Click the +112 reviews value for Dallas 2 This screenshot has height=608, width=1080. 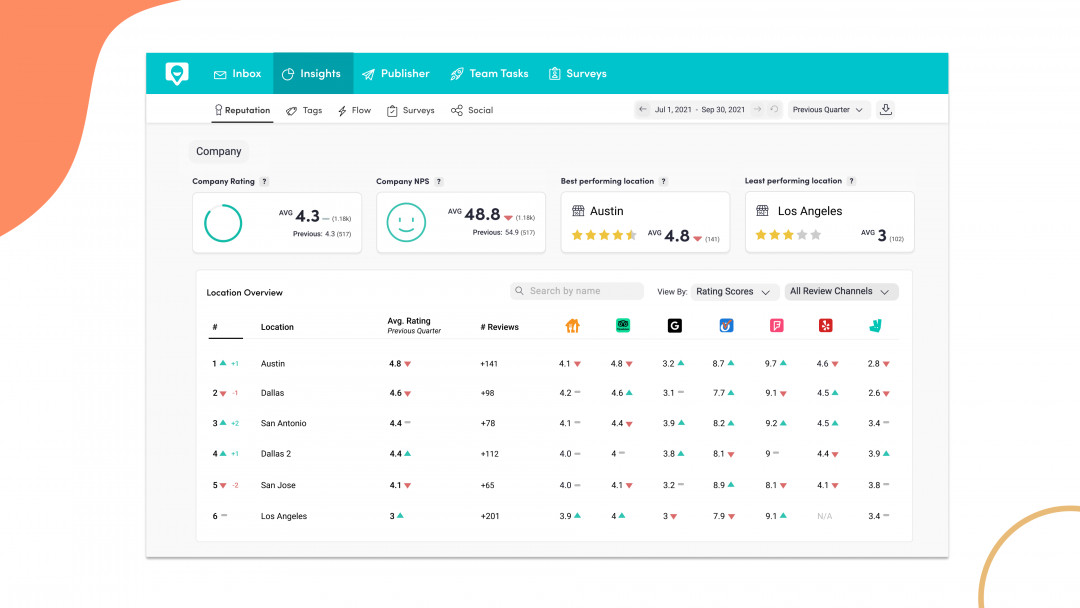click(489, 454)
